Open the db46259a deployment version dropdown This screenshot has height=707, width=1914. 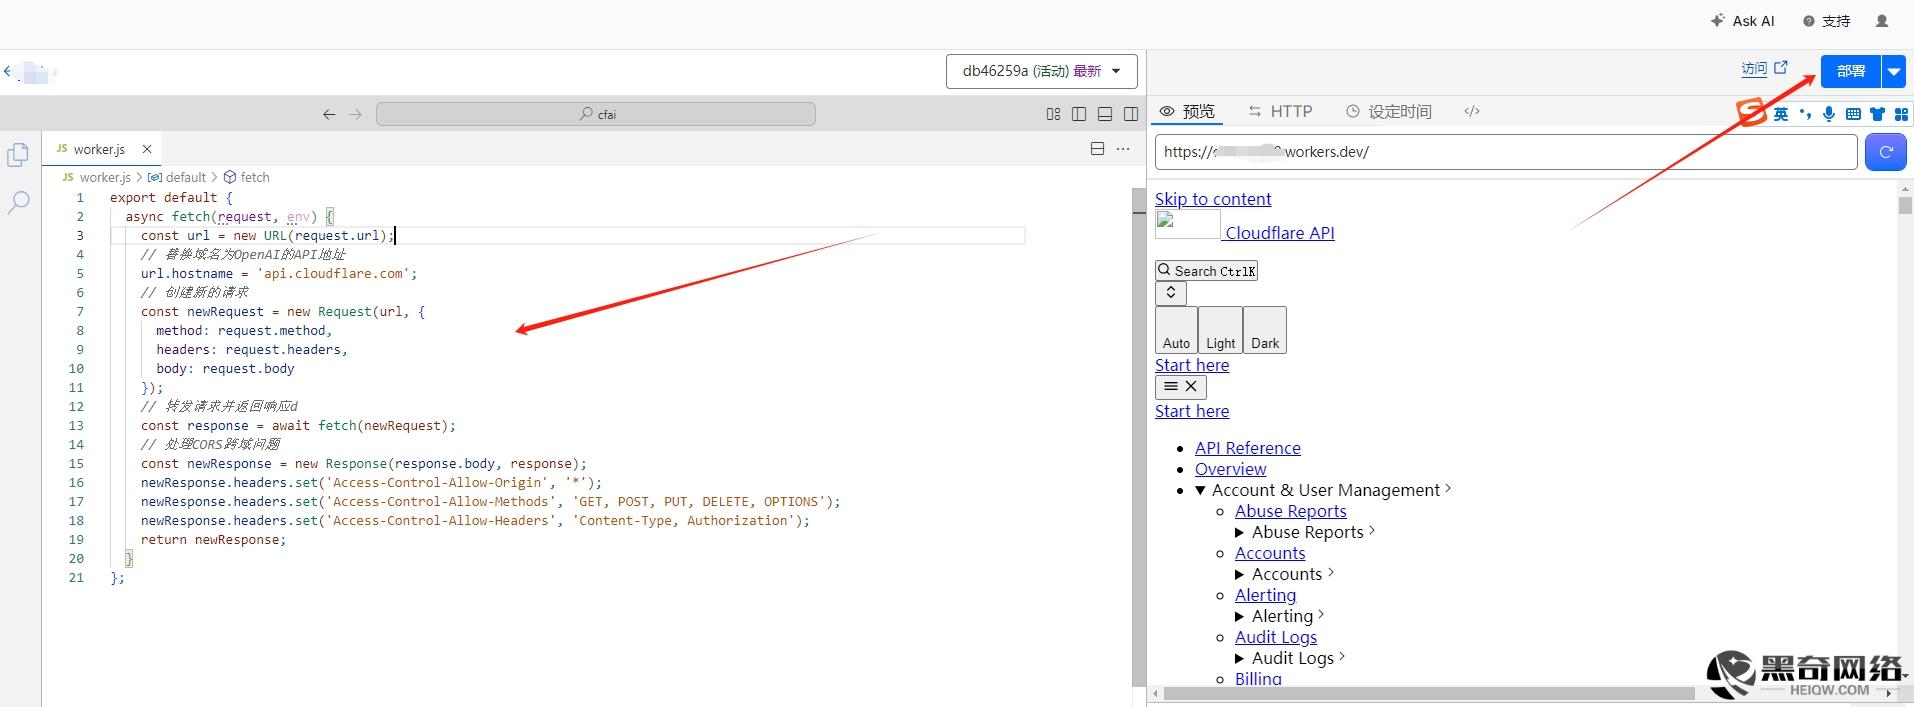(x=1042, y=71)
